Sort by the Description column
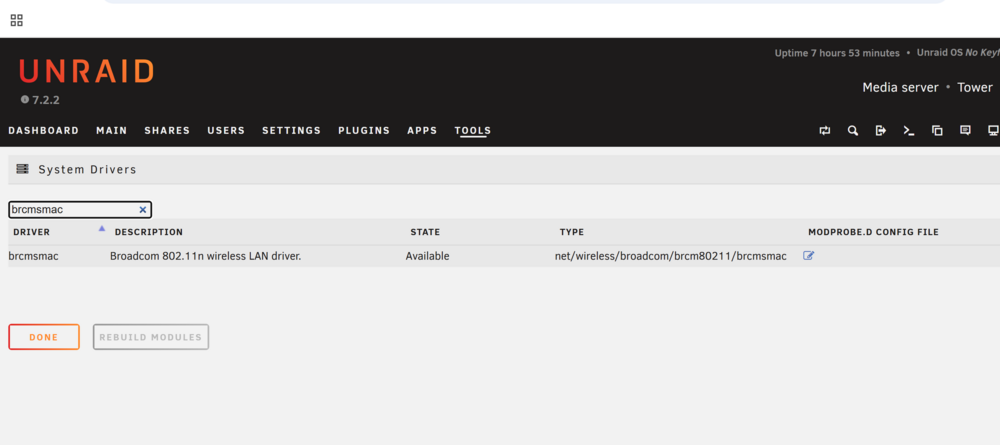The width and height of the screenshot is (1000, 445). 149,232
